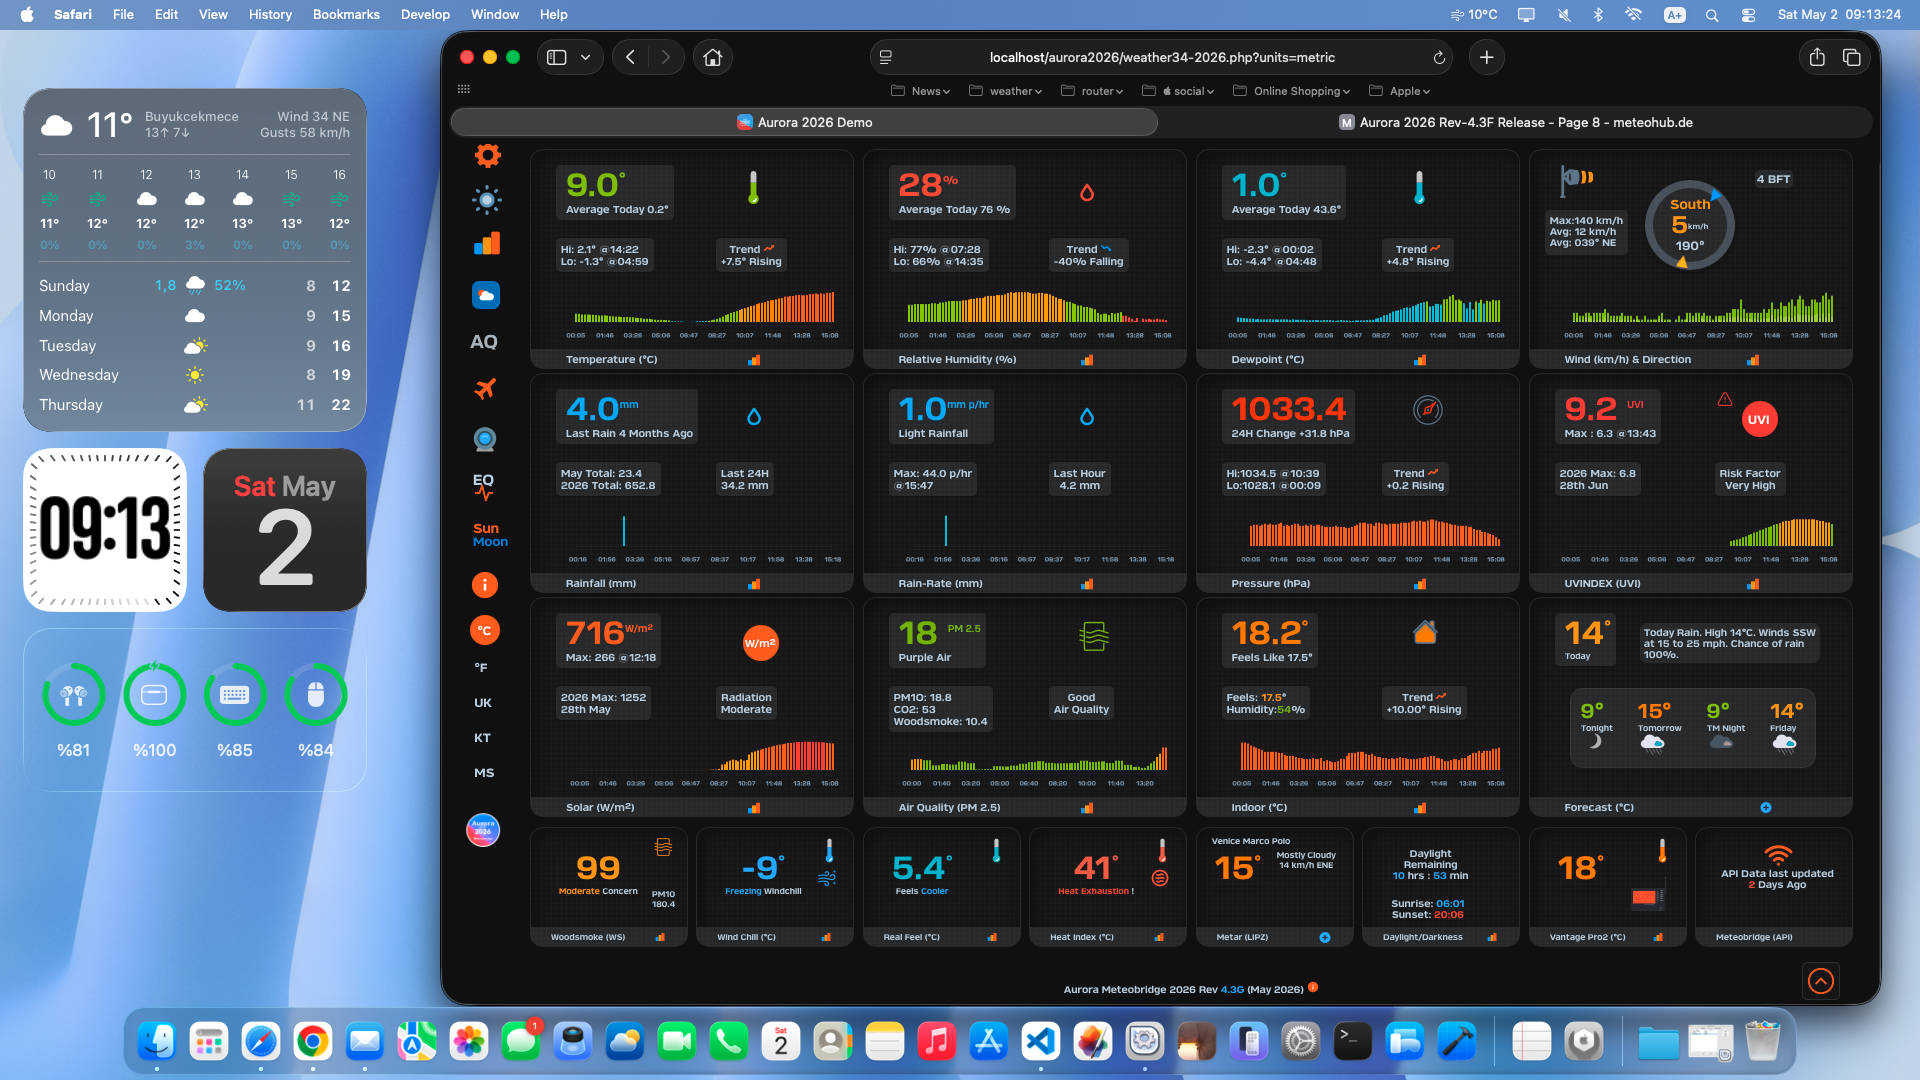The image size is (1920, 1080).
Task: Open the EQ earthquake sidebar icon
Action: coord(484,486)
